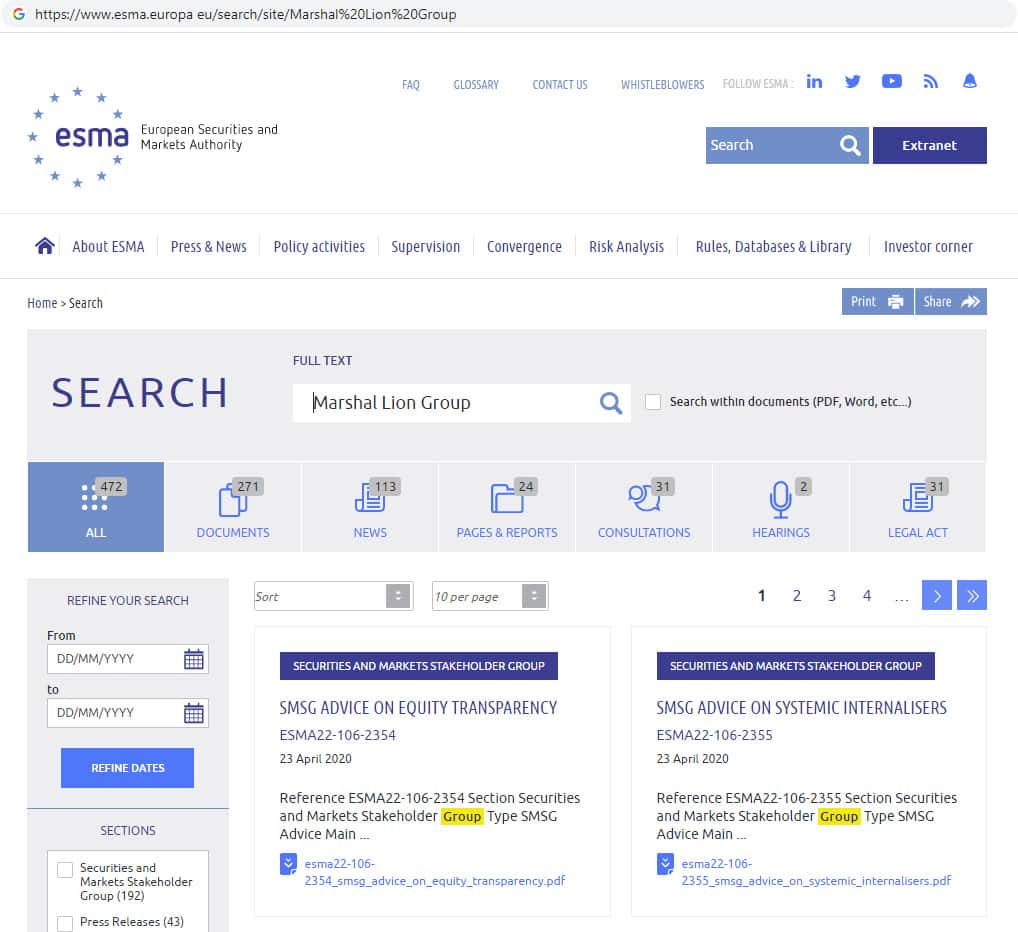Open the Rules, Databases & Library menu
Viewport: 1018px width, 932px height.
773,246
